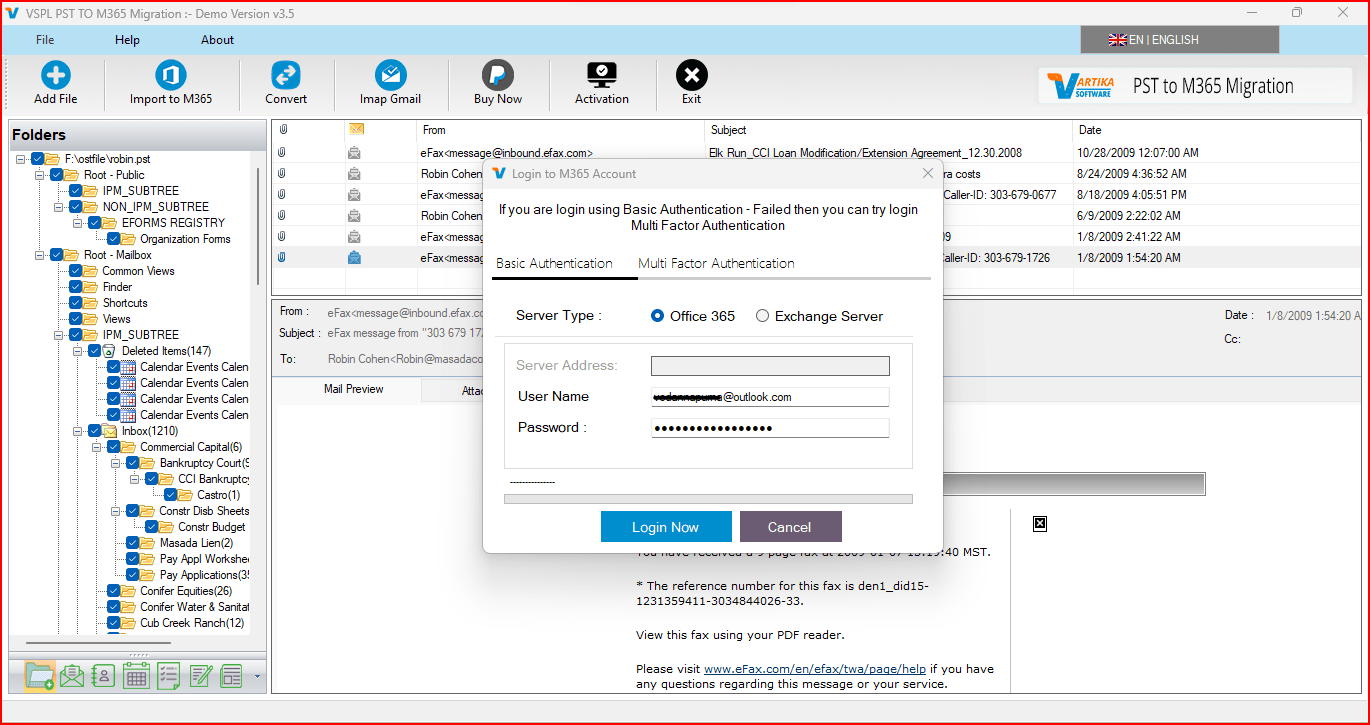Switch to Basic Authentication tab
The width and height of the screenshot is (1370, 725).
554,263
